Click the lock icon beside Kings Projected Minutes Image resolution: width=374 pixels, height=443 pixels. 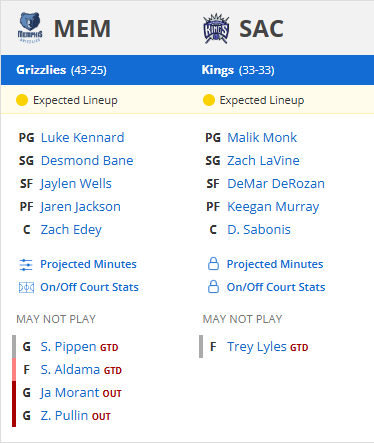[x=213, y=264]
